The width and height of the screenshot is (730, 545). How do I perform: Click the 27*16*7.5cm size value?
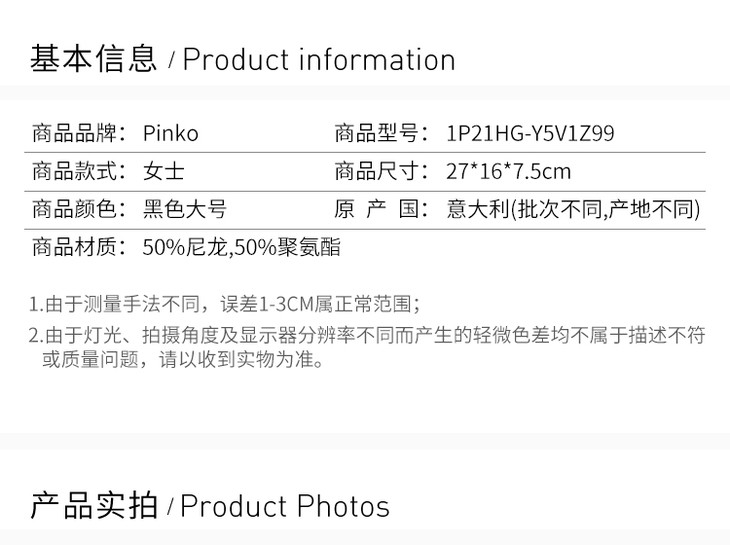pyautogui.click(x=508, y=171)
